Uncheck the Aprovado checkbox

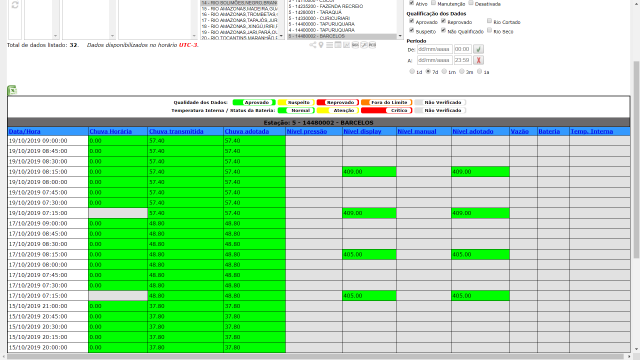[x=411, y=21]
